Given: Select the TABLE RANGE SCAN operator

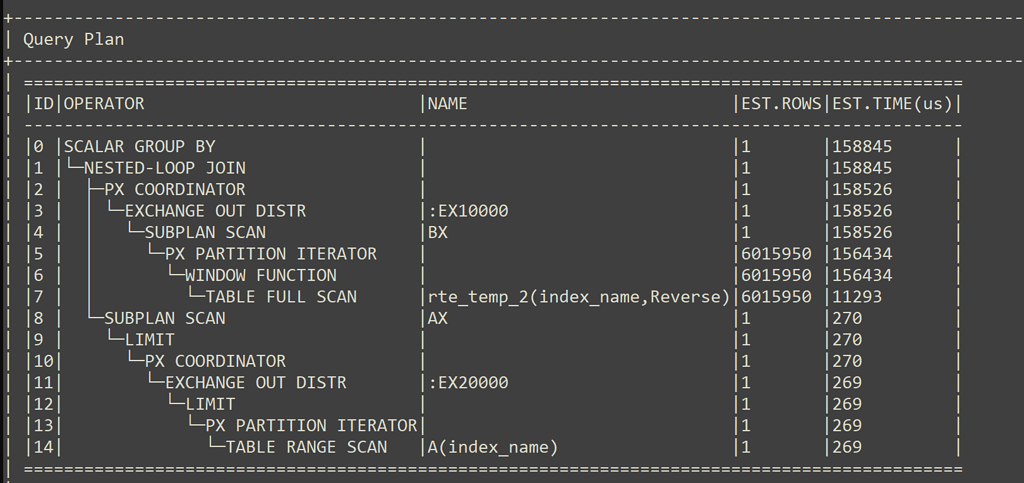Looking at the screenshot, I should click(306, 447).
